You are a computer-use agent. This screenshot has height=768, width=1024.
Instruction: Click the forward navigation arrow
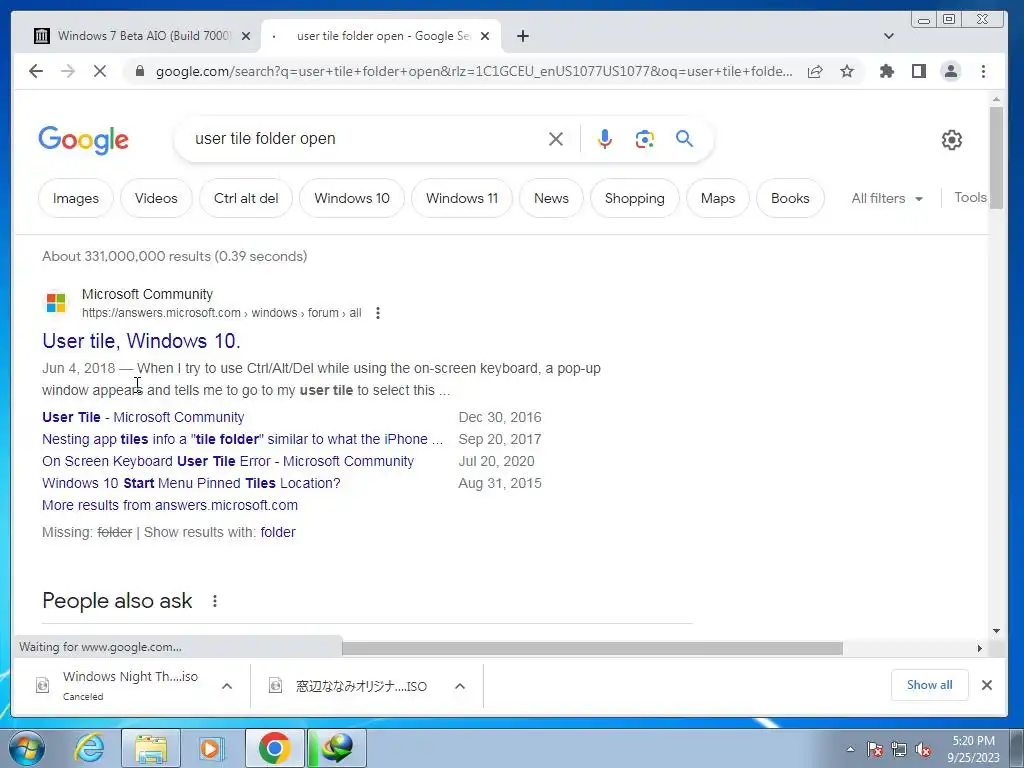coord(68,71)
